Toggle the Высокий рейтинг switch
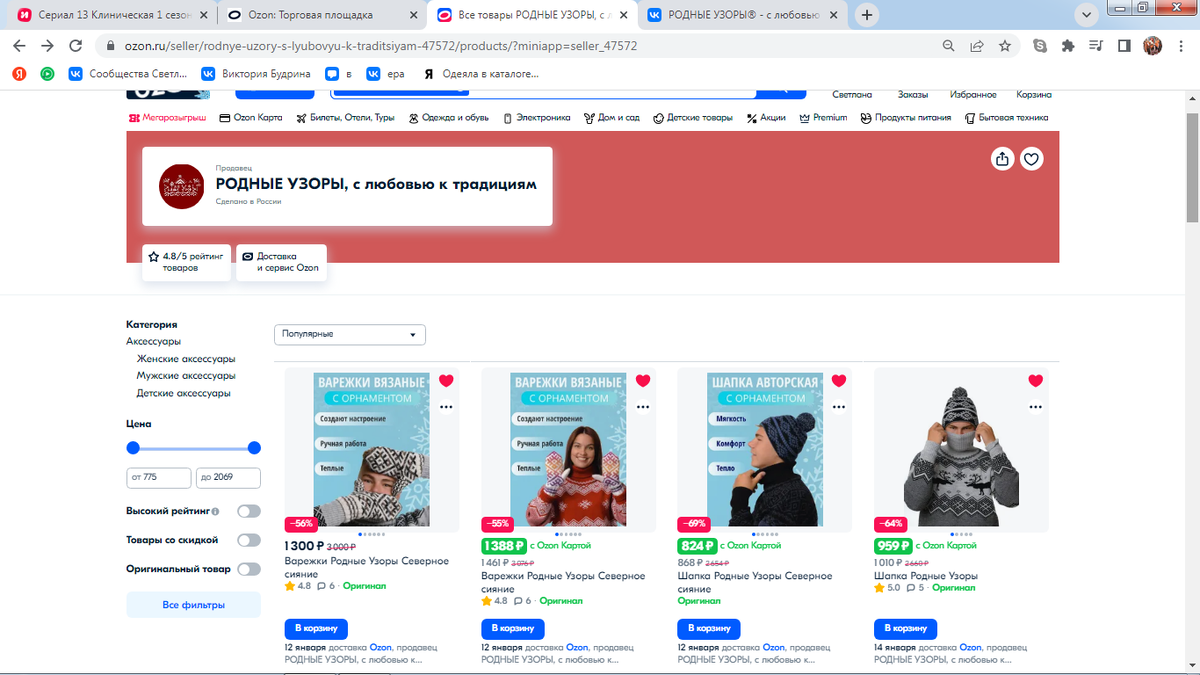This screenshot has width=1200, height=675. point(248,511)
